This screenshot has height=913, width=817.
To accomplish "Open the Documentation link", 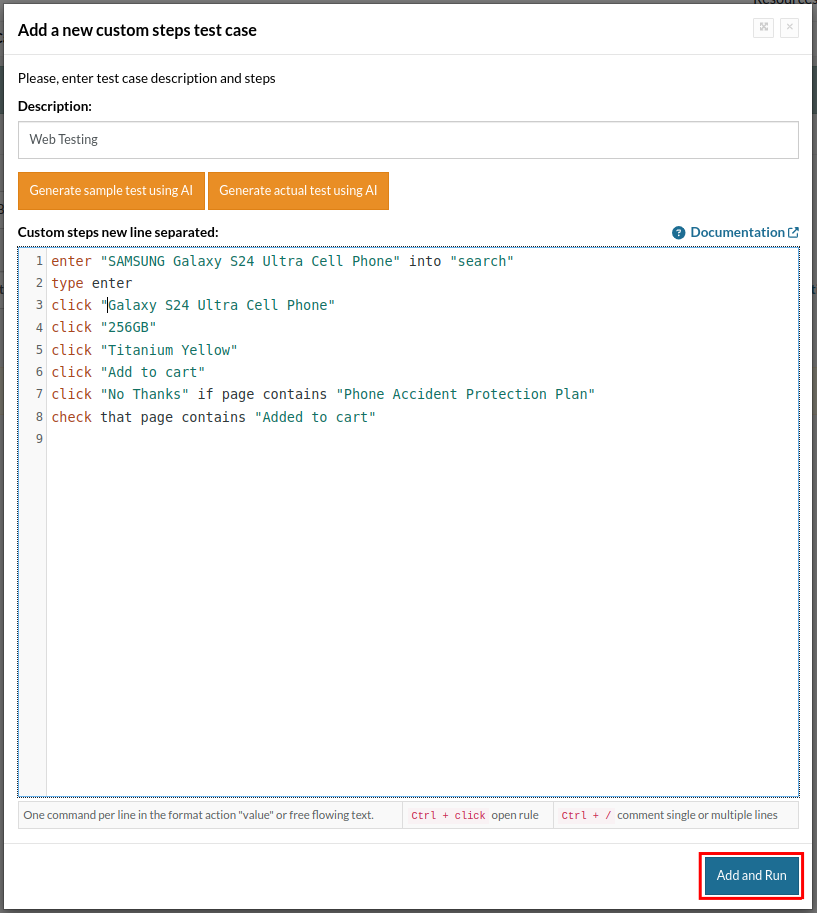I will tap(737, 232).
